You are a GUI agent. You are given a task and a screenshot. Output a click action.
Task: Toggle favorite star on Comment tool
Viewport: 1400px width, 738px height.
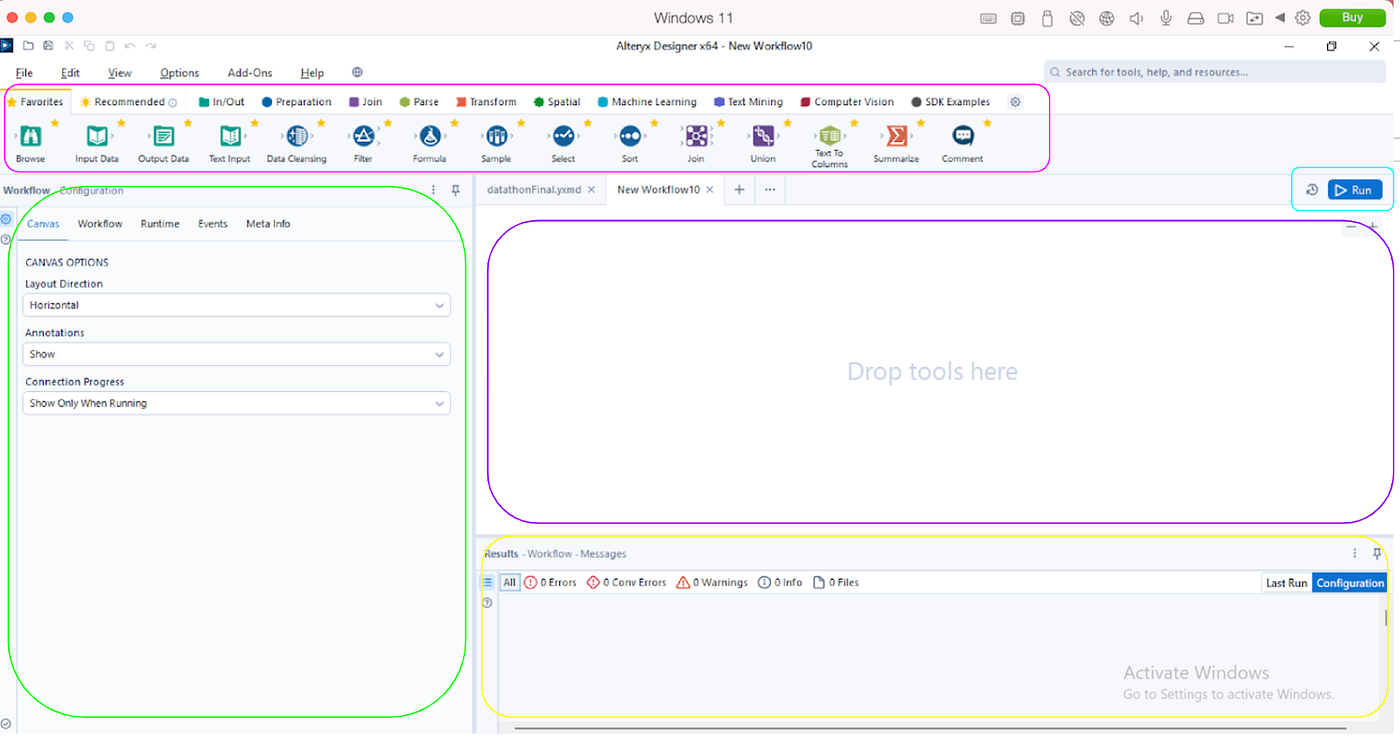[987, 123]
